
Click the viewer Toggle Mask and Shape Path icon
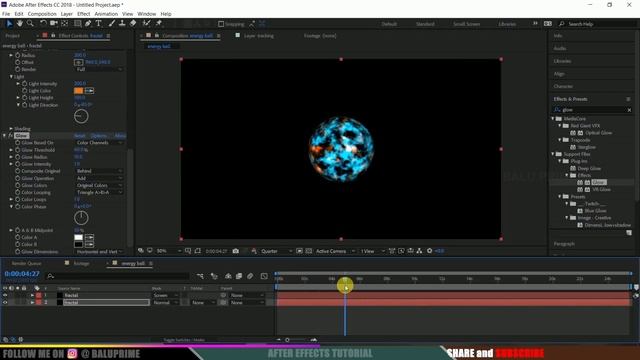click(x=198, y=251)
